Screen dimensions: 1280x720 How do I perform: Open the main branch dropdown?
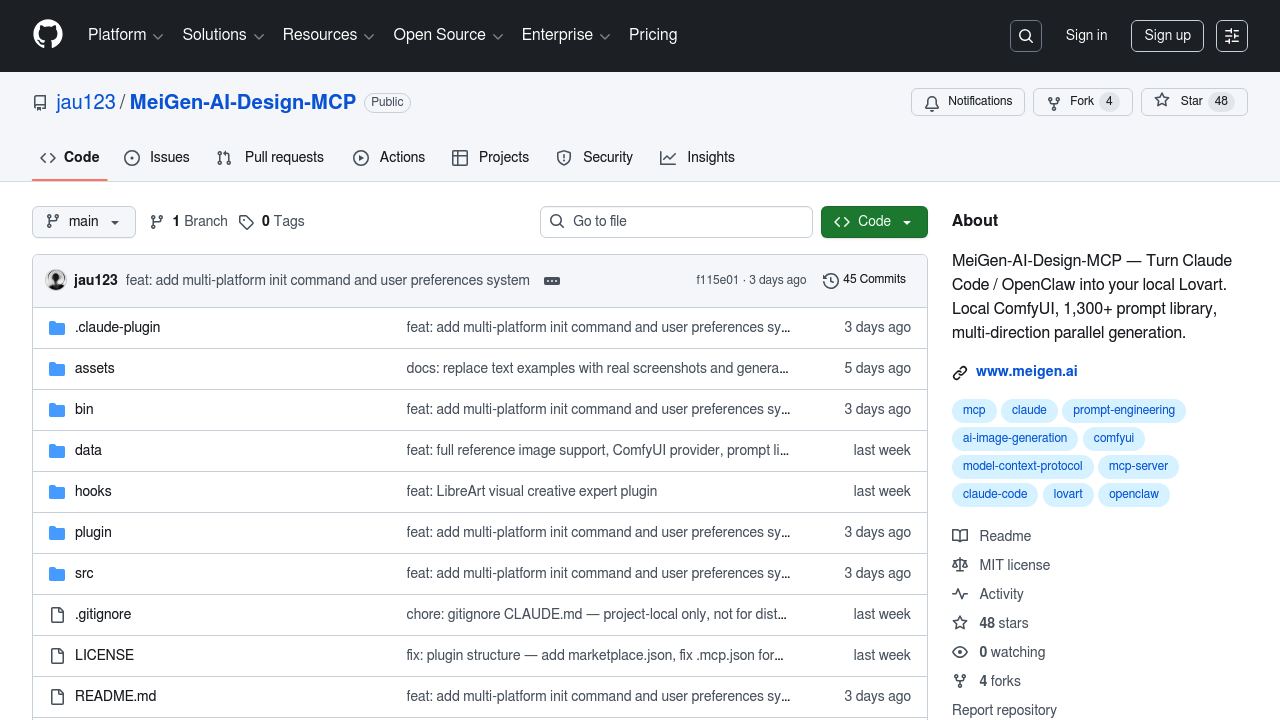point(84,222)
